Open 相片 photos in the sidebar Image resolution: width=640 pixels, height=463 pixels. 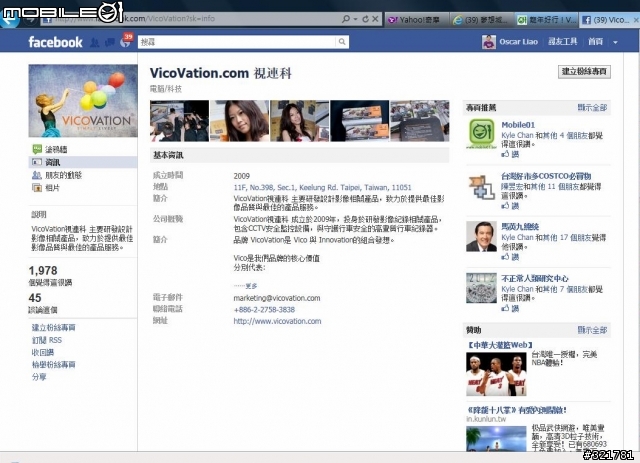coord(52,188)
